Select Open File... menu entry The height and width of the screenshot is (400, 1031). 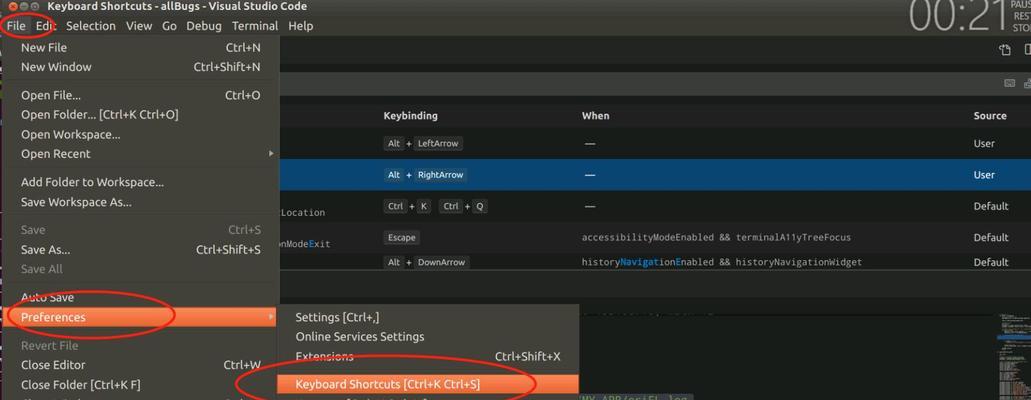coord(140,95)
